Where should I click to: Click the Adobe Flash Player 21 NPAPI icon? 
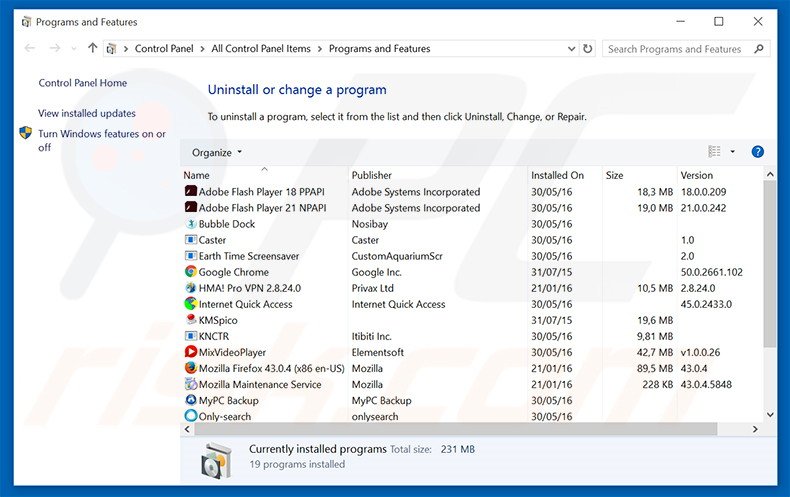pyautogui.click(x=190, y=208)
